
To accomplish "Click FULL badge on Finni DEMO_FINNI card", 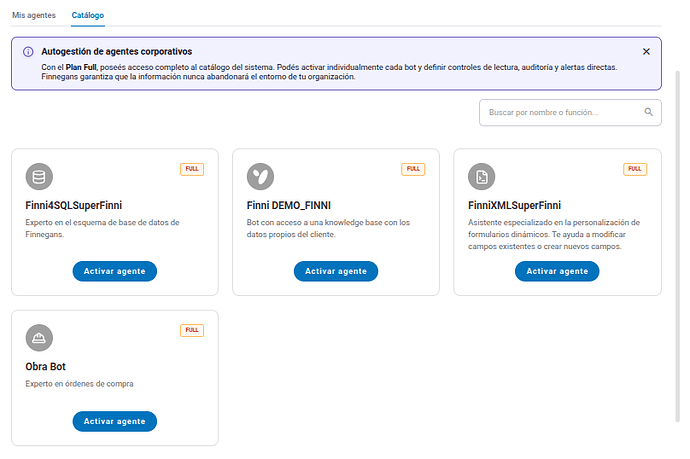I will (x=413, y=169).
